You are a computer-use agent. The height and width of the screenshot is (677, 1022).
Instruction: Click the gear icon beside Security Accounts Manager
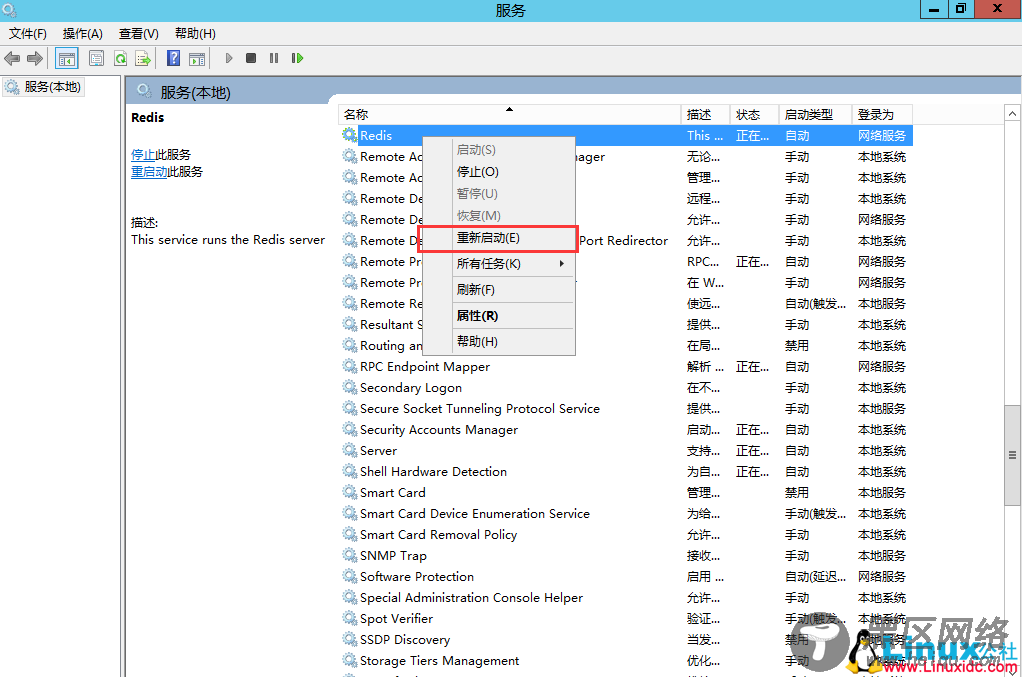350,429
